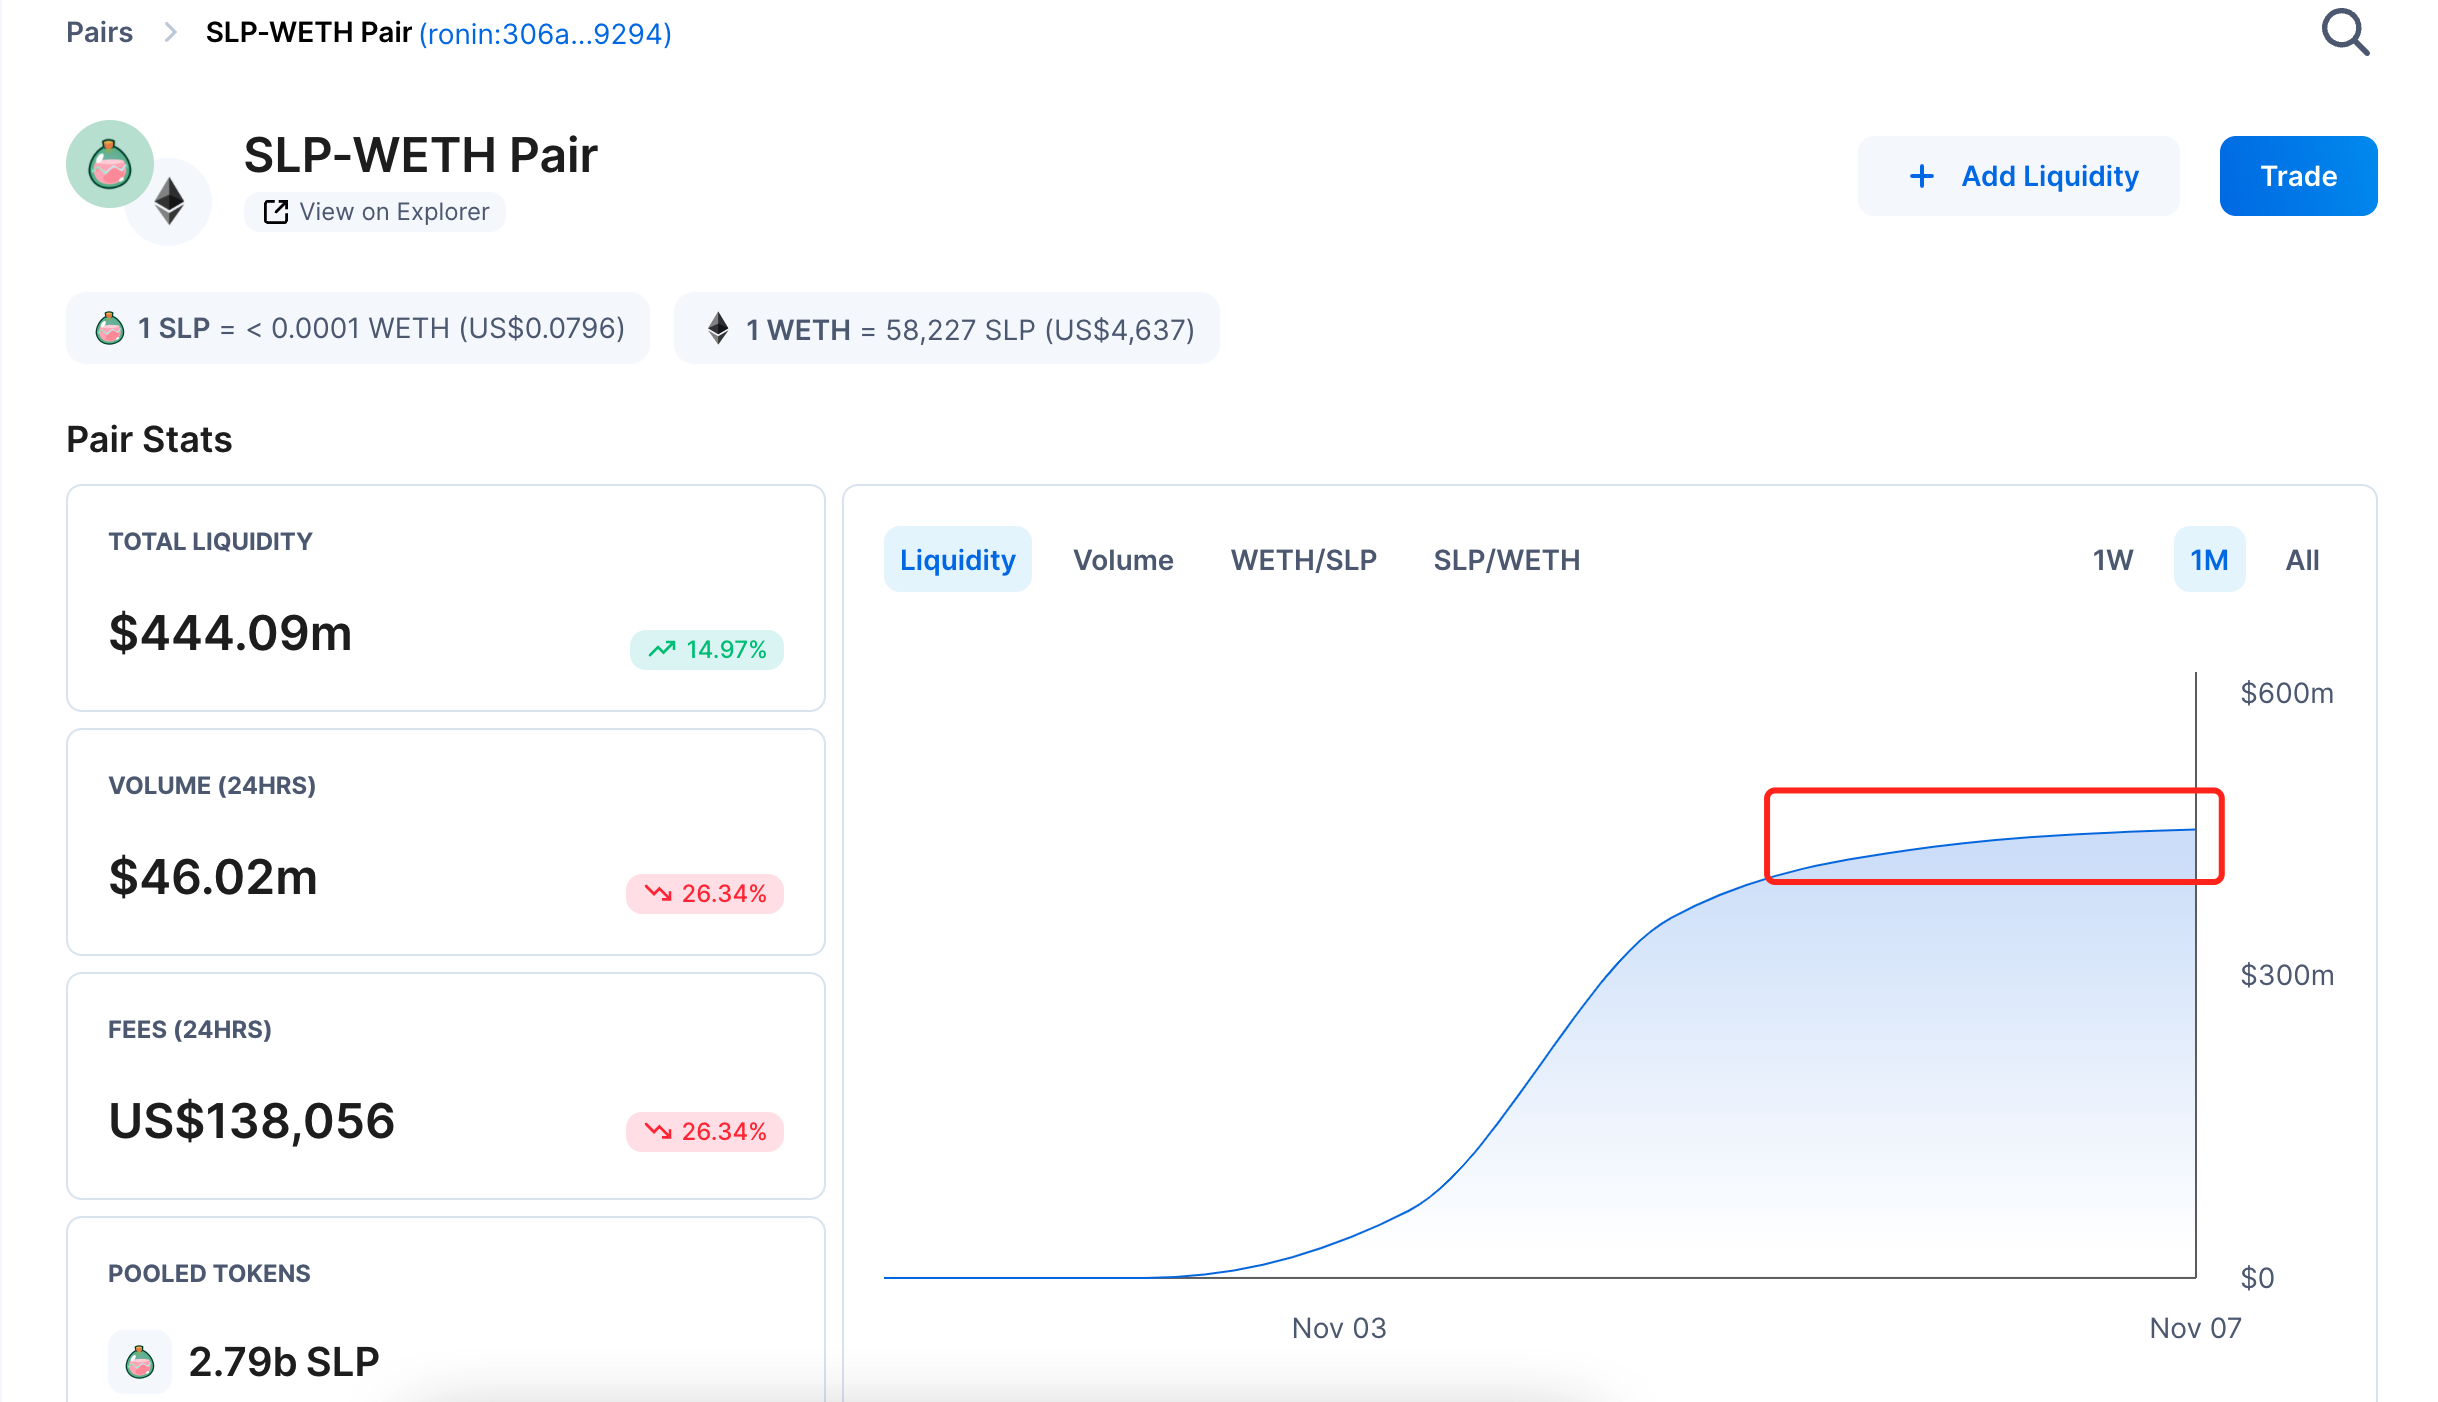Select the All time range
Image resolution: width=2438 pixels, height=1402 pixels.
[2302, 559]
